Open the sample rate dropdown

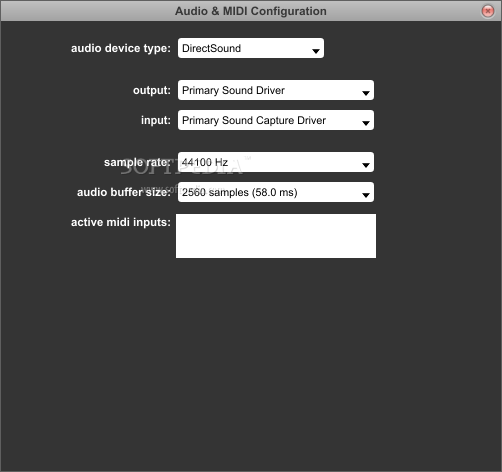coord(276,162)
